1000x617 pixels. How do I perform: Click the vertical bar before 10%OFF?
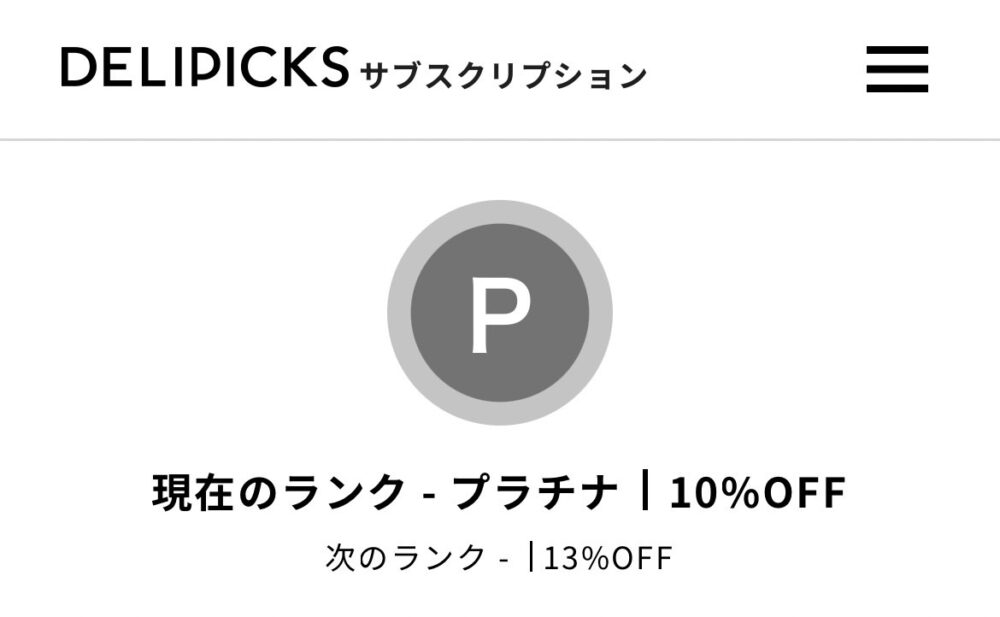pyautogui.click(x=647, y=492)
